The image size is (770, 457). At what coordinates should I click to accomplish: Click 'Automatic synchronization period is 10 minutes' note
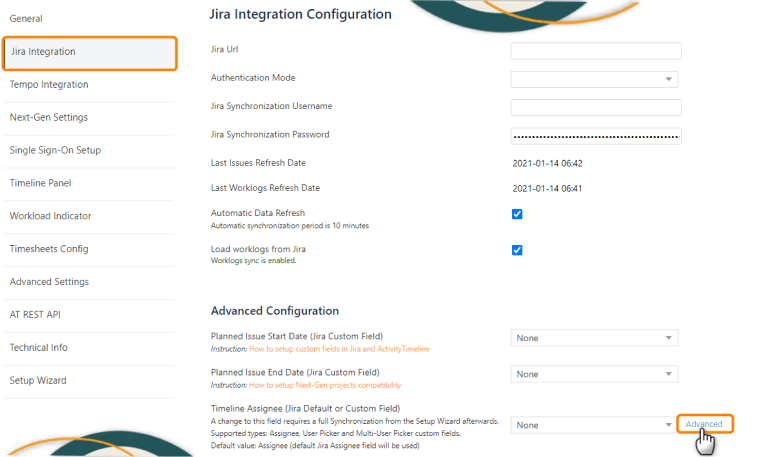(290, 226)
